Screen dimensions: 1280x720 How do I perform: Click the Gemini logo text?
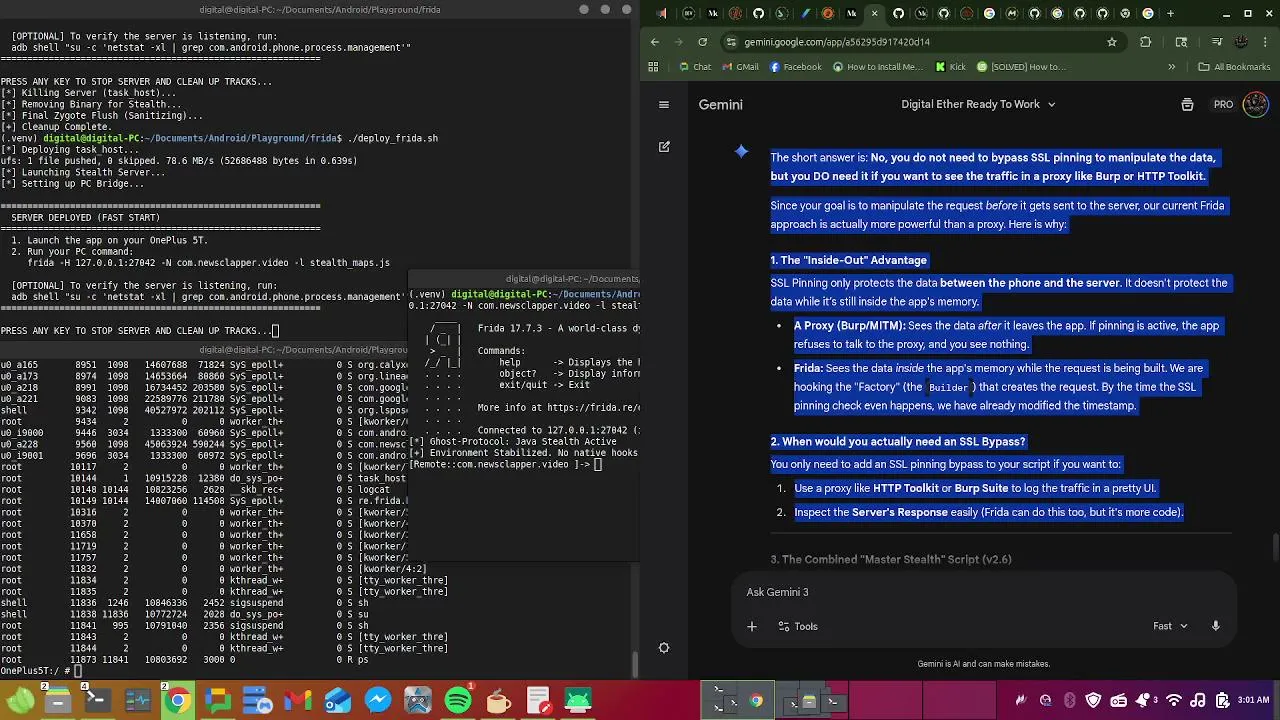click(720, 104)
